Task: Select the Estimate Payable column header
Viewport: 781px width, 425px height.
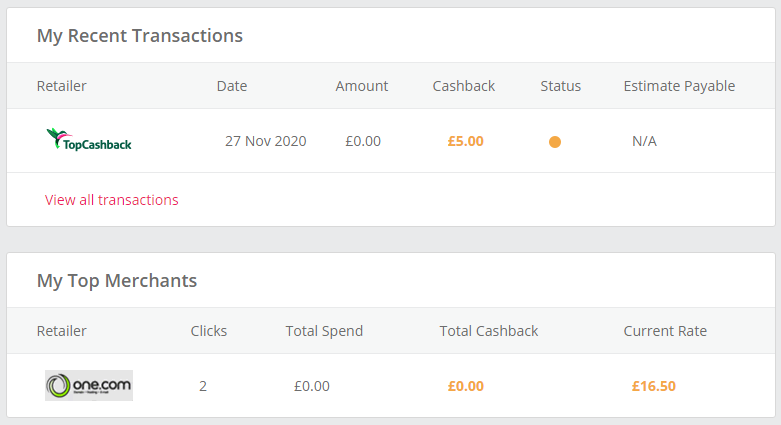Action: click(679, 86)
